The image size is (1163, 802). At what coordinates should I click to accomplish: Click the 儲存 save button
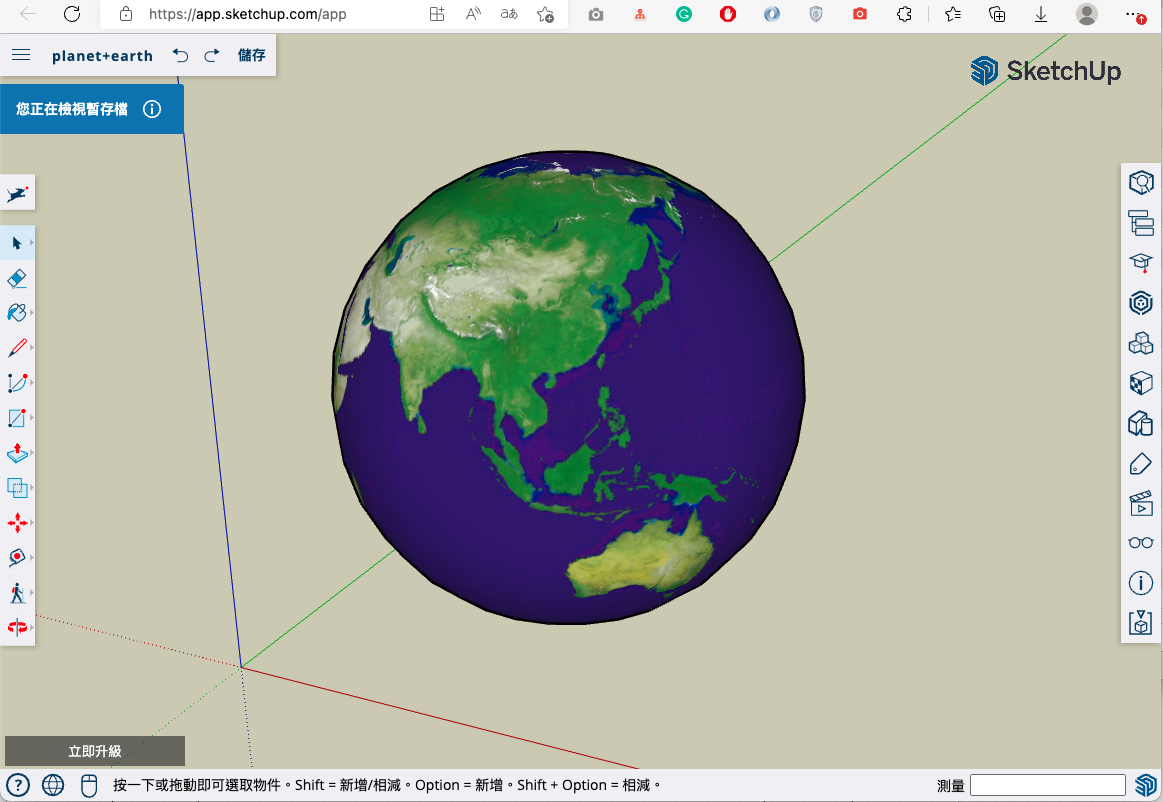click(x=251, y=55)
